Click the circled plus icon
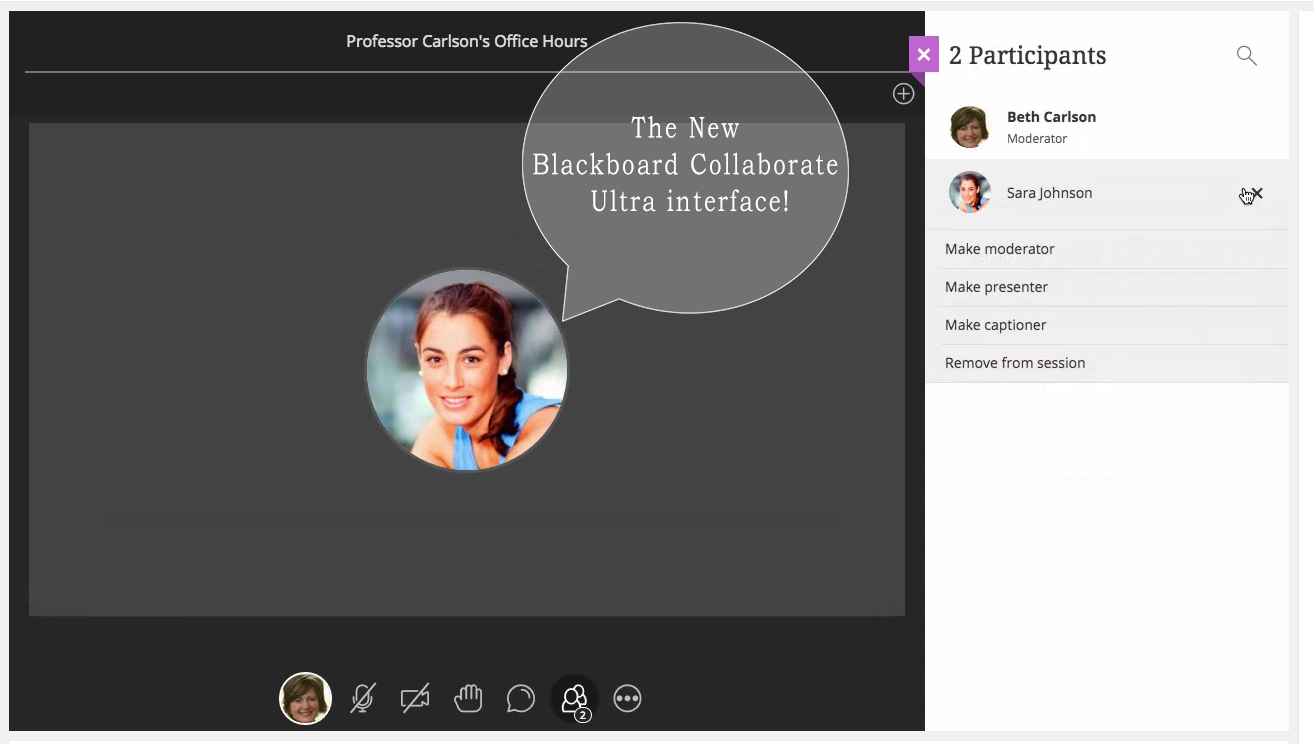The width and height of the screenshot is (1314, 744). 903,94
